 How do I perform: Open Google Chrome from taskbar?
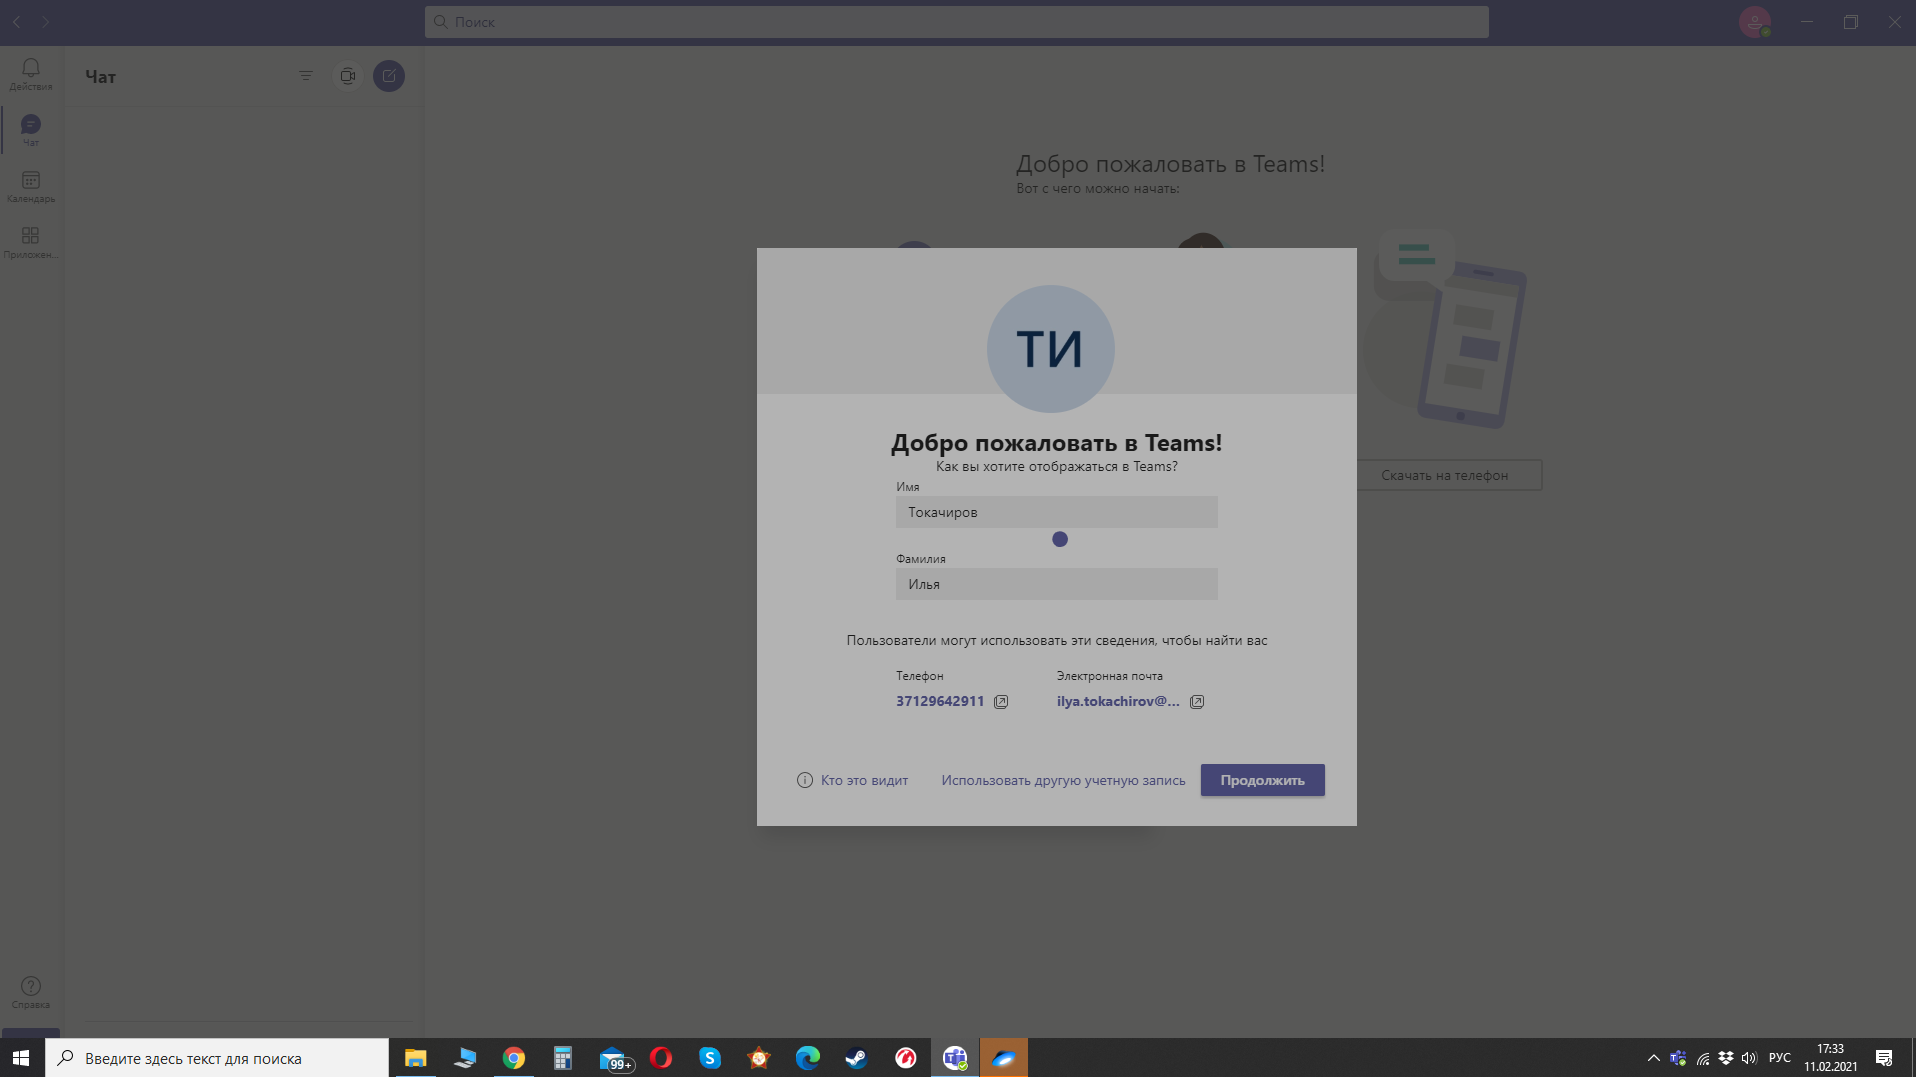514,1058
